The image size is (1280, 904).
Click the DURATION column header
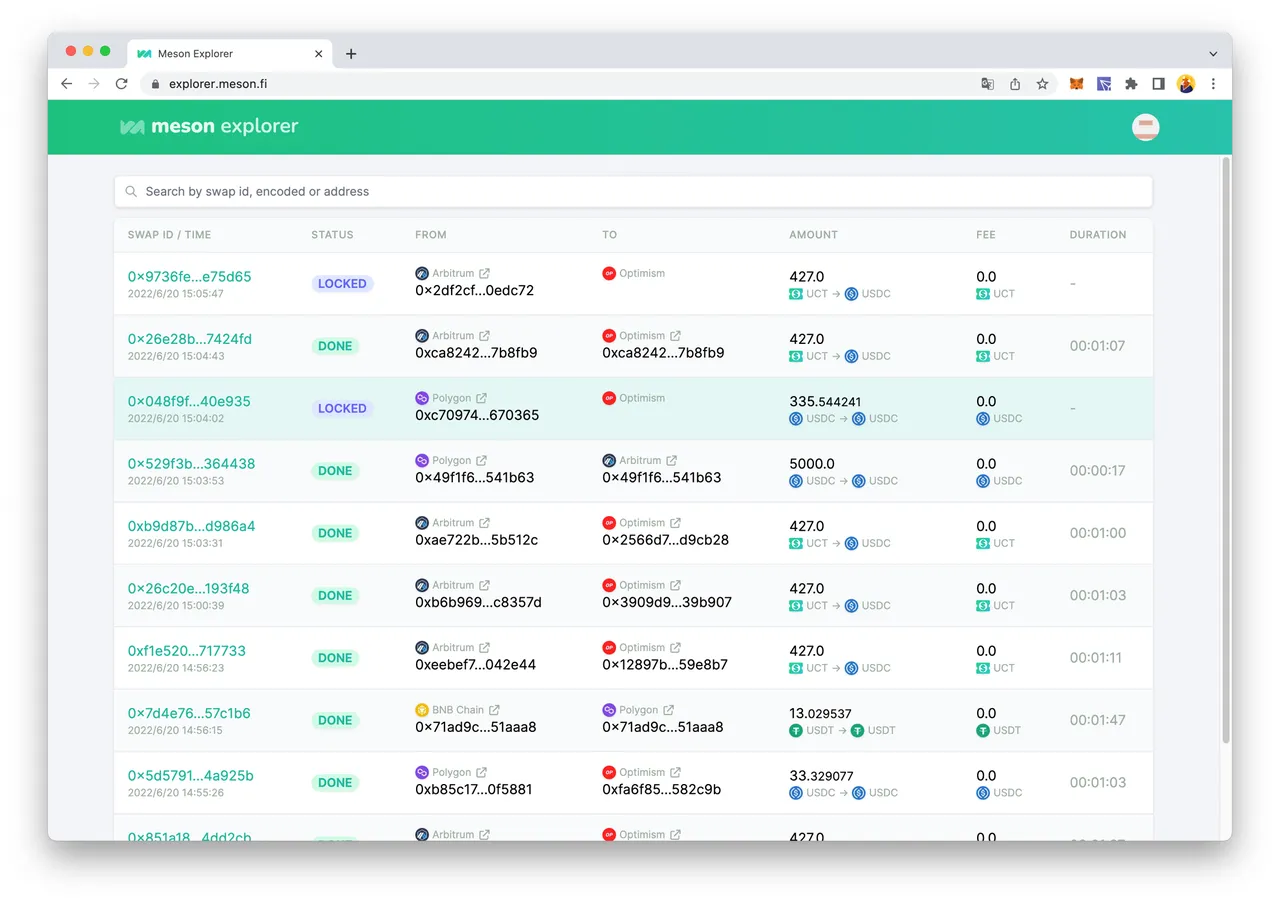pyautogui.click(x=1098, y=235)
